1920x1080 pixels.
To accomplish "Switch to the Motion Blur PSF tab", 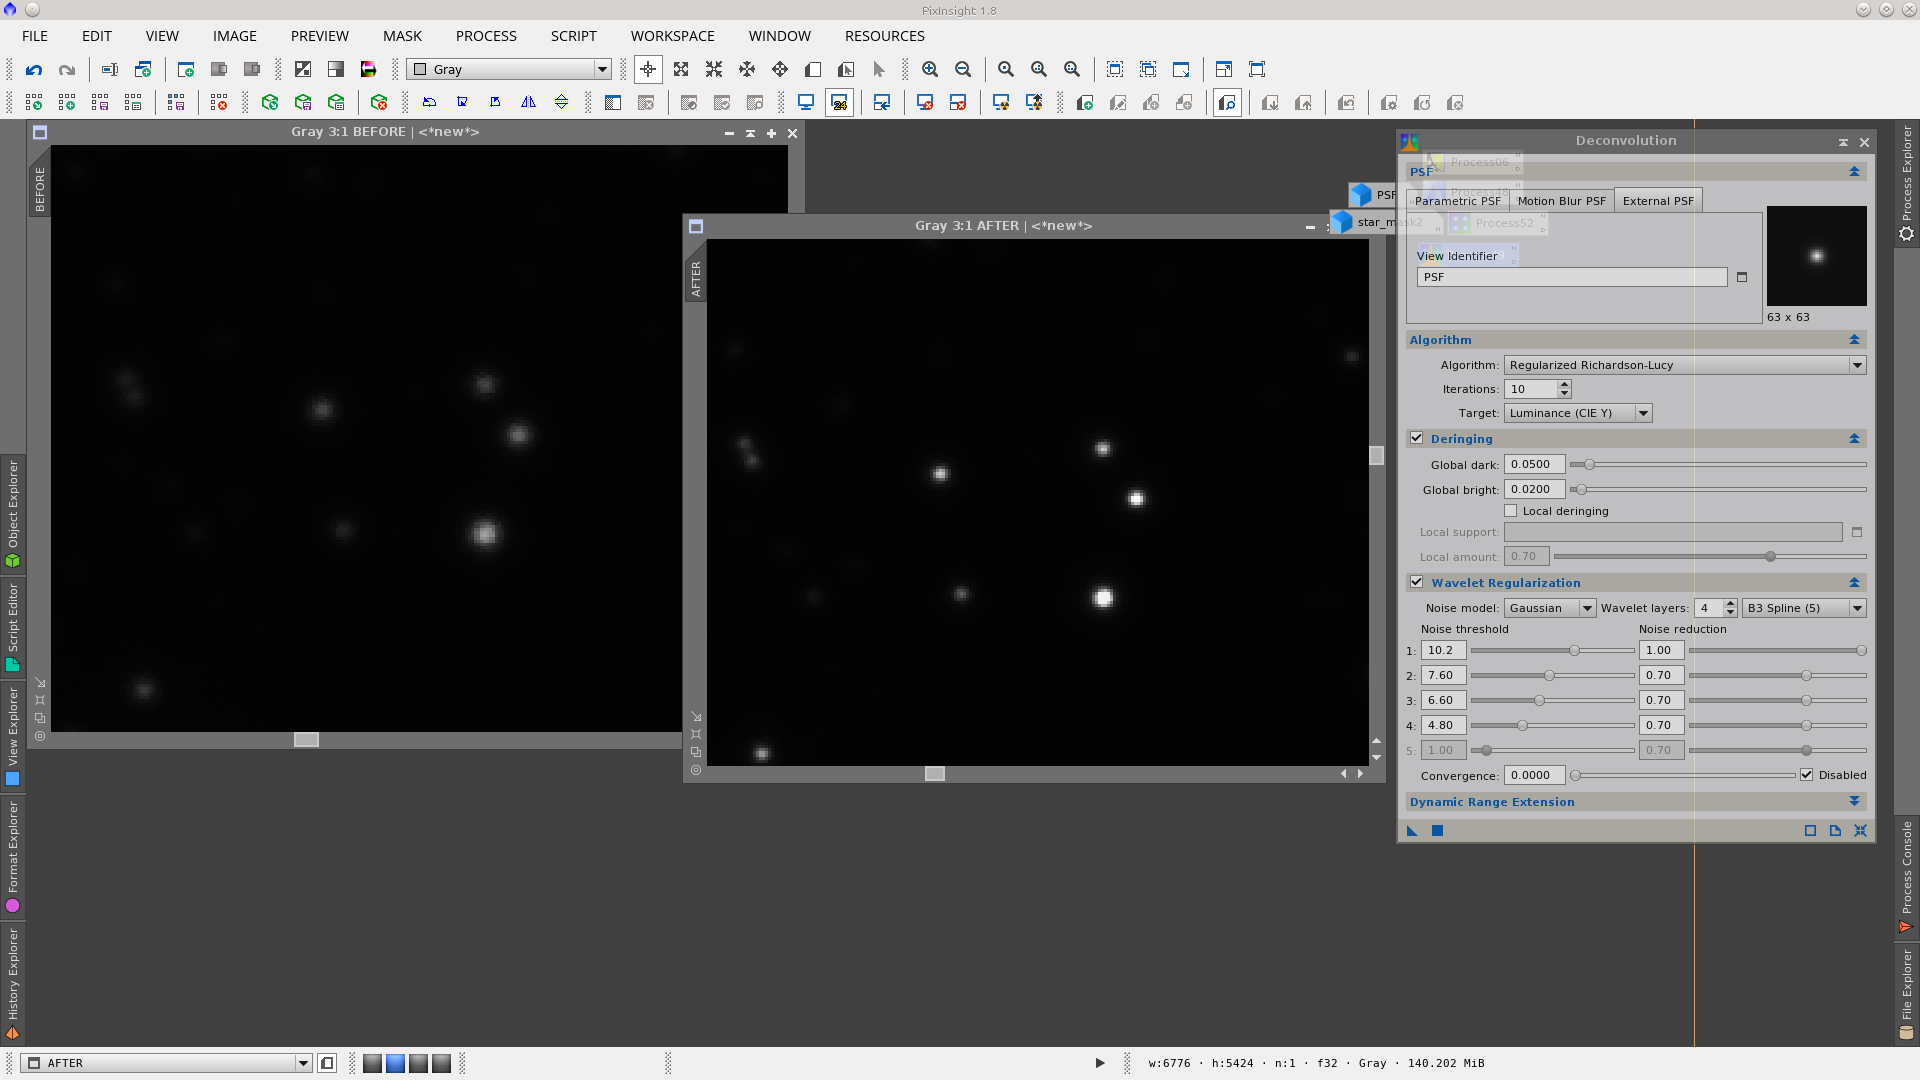I will click(x=1561, y=201).
